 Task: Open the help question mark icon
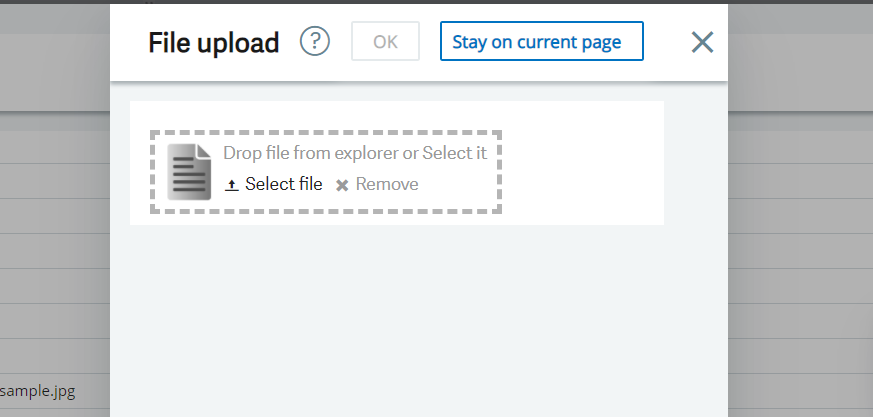click(315, 42)
